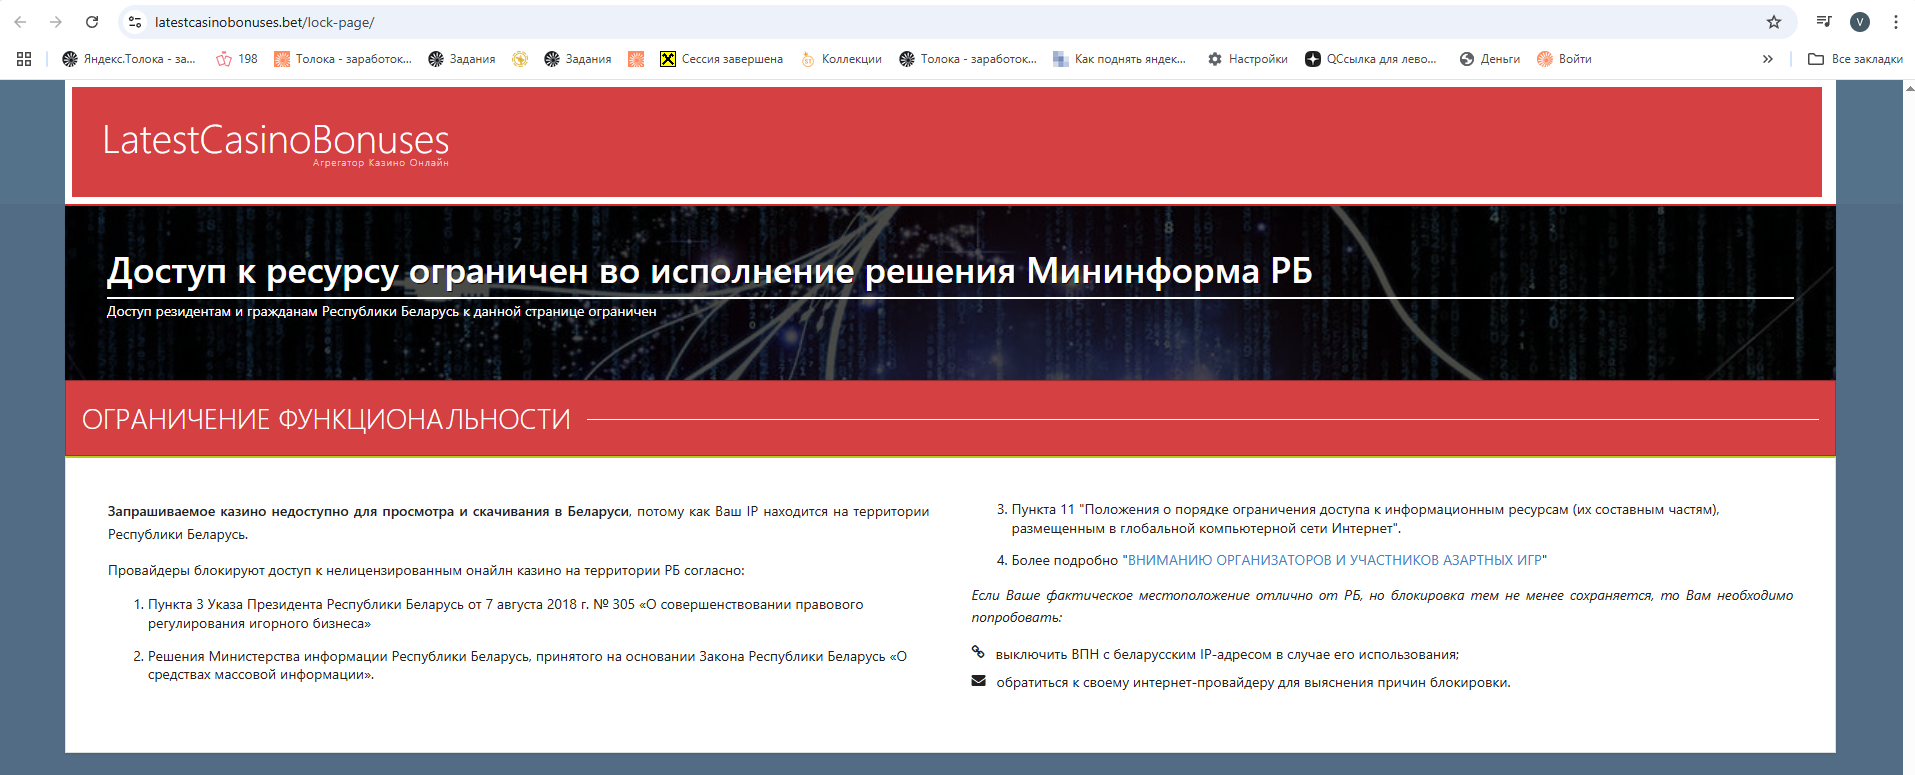The image size is (1915, 775).
Task: Click the LatestCasinoBonuses logo
Action: coord(276,142)
